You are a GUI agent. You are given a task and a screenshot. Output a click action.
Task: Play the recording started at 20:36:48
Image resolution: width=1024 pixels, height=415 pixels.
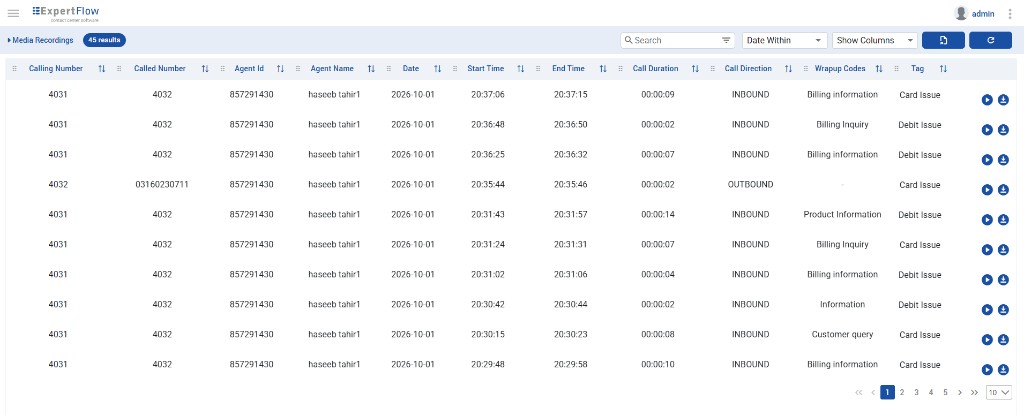(987, 130)
